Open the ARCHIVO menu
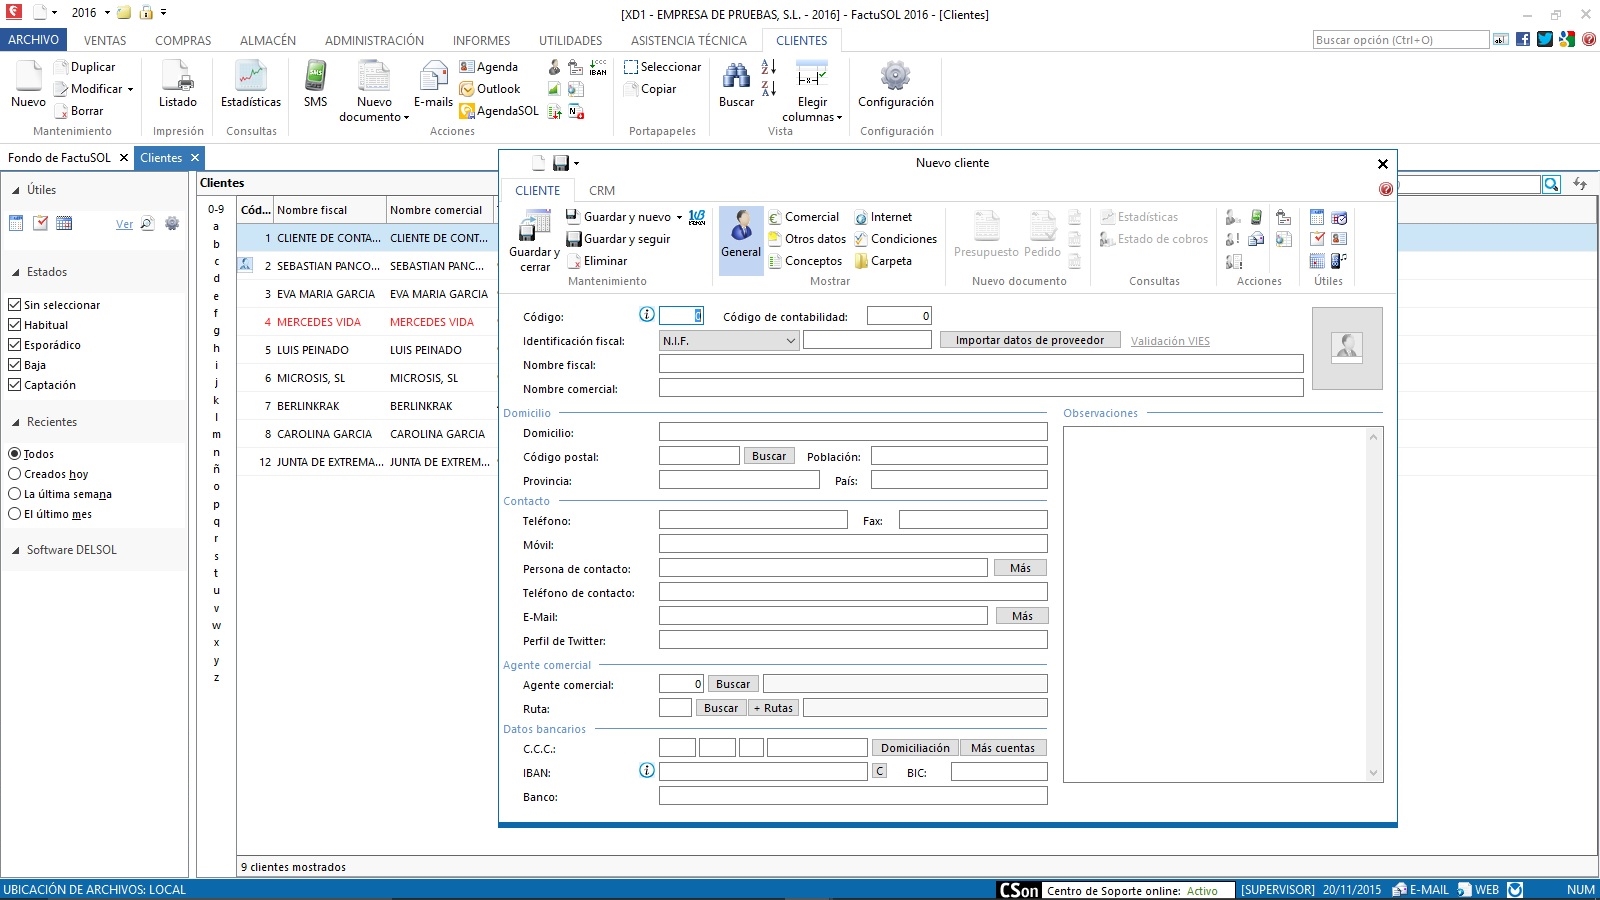The image size is (1600, 900). (34, 40)
